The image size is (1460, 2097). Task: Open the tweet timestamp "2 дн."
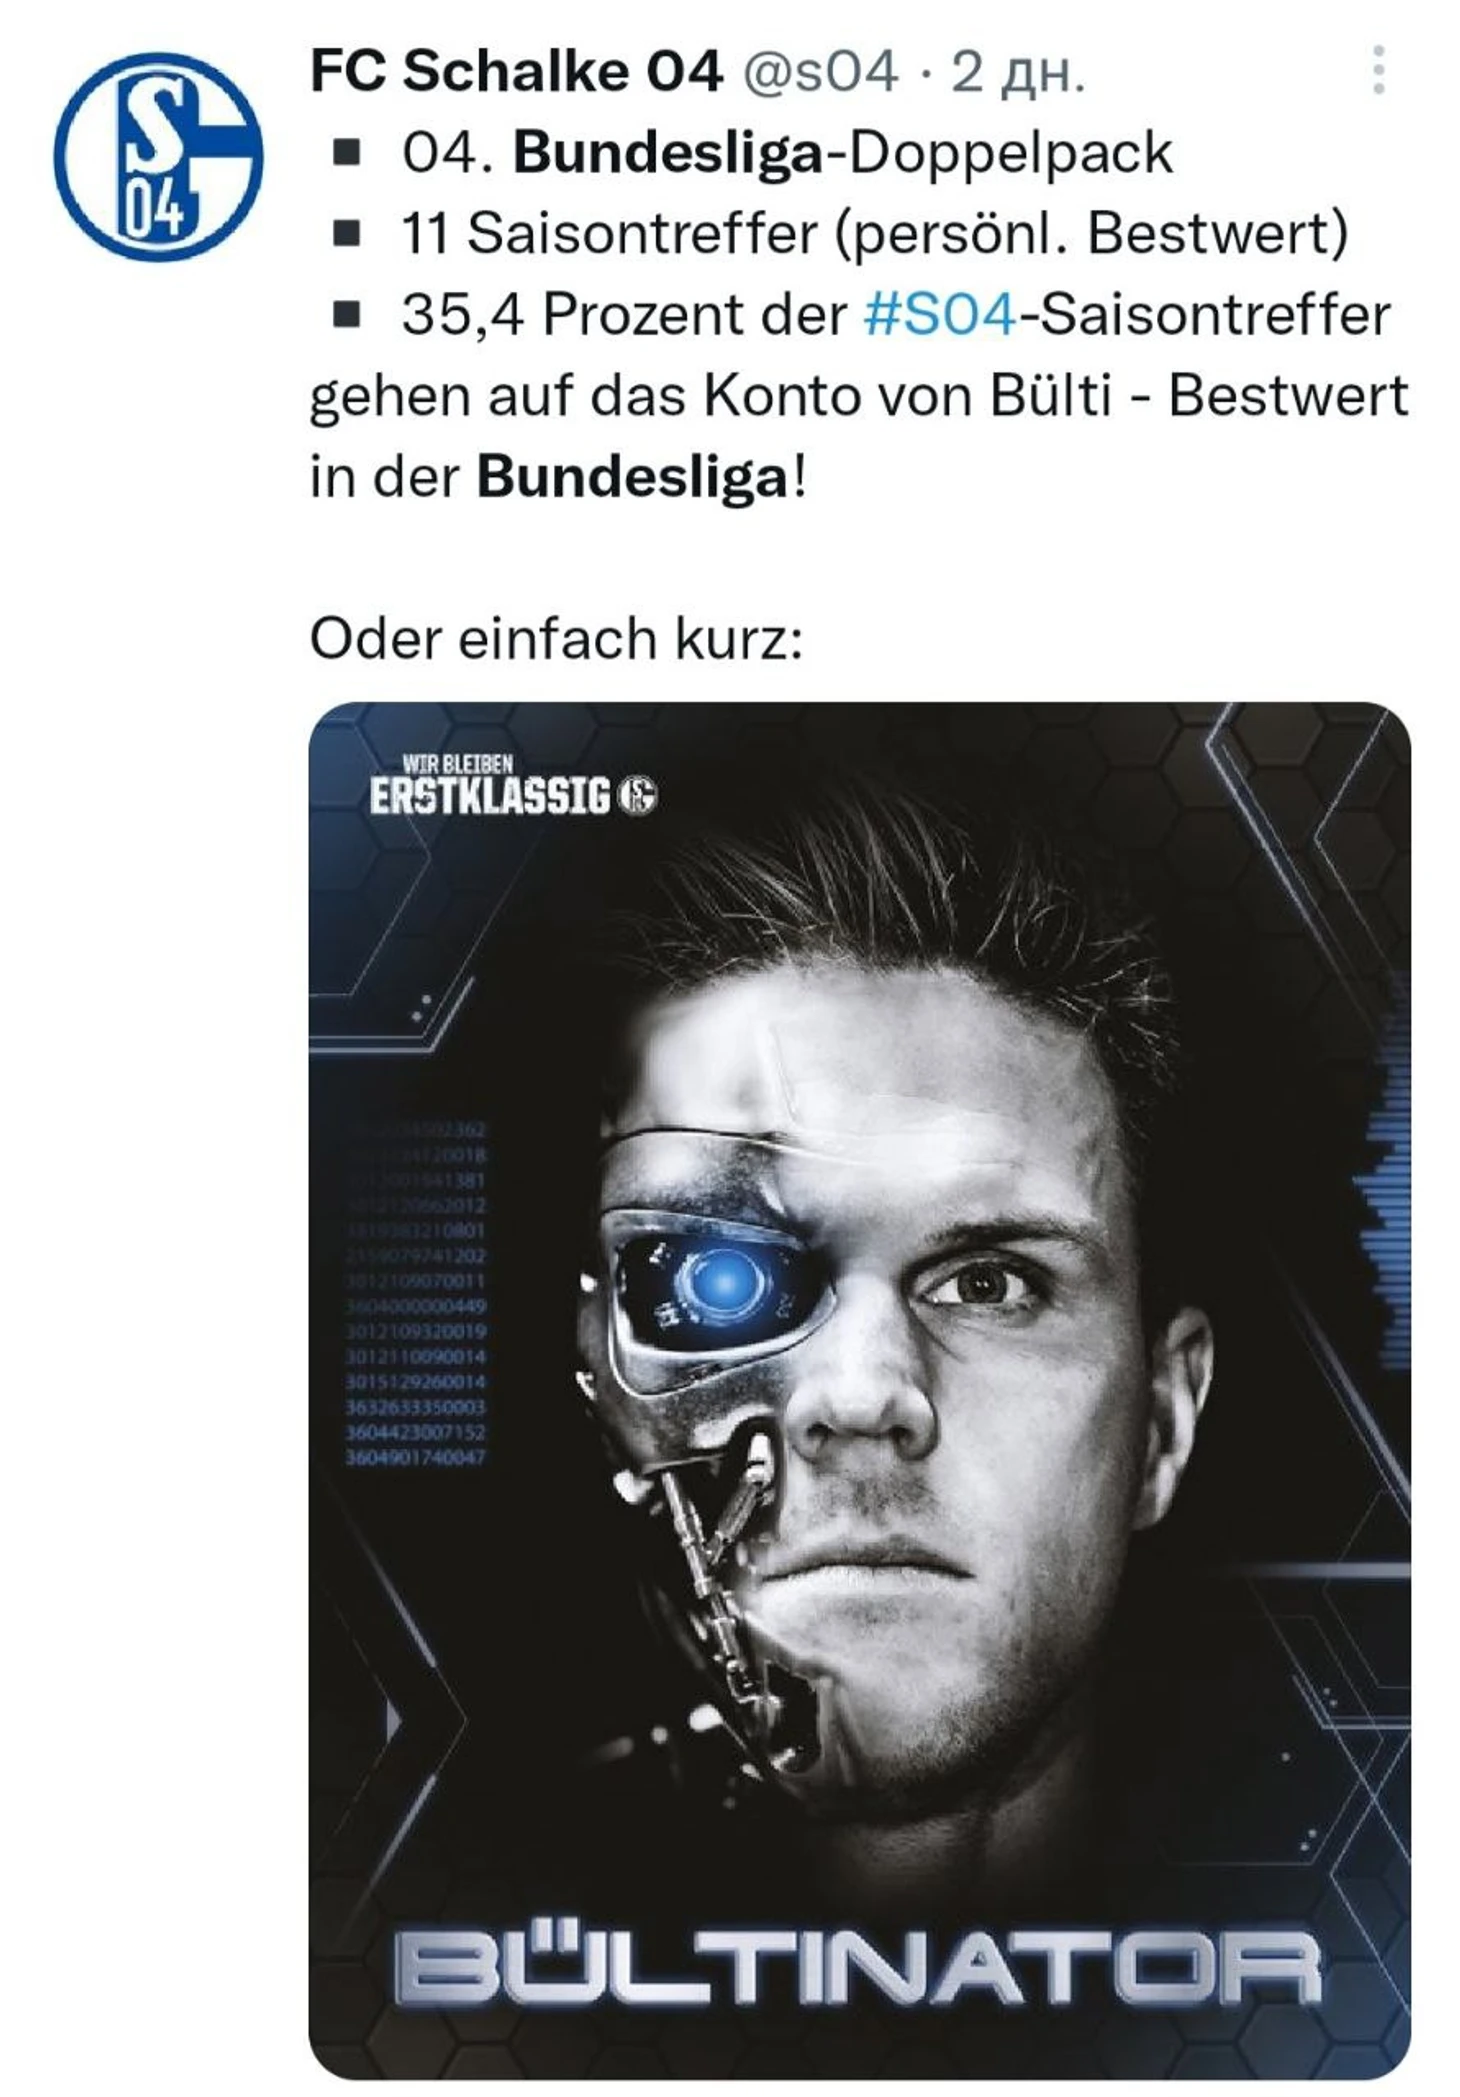pyautogui.click(x=1018, y=72)
